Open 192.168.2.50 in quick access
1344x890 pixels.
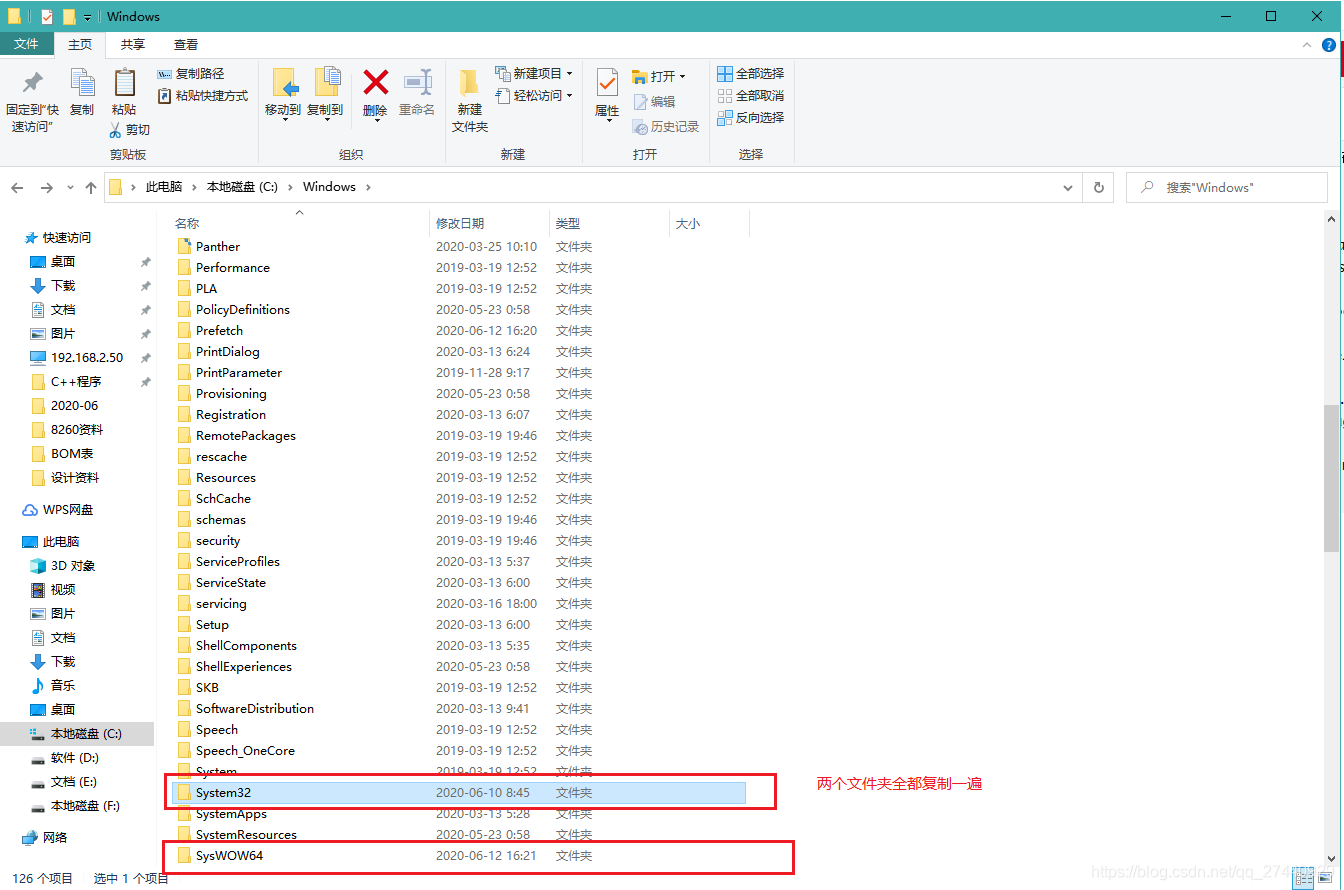[x=87, y=358]
